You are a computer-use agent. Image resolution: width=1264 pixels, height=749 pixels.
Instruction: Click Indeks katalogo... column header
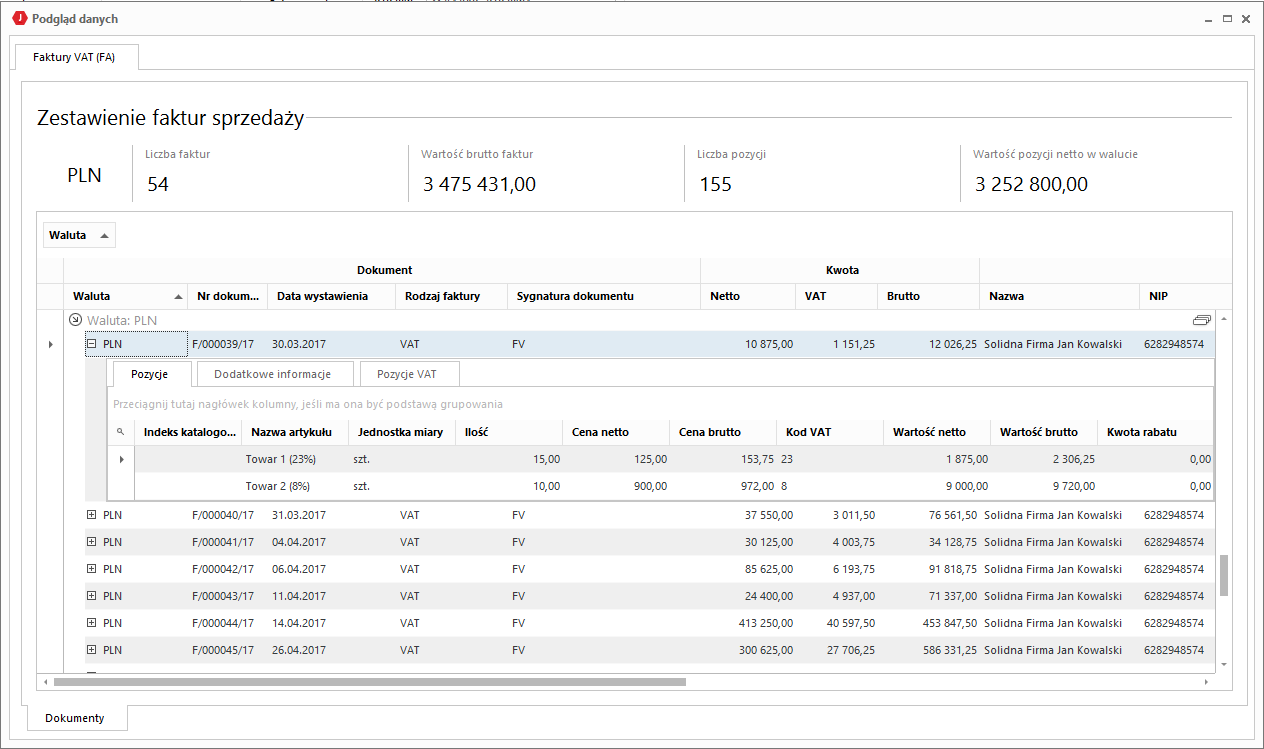coord(188,432)
